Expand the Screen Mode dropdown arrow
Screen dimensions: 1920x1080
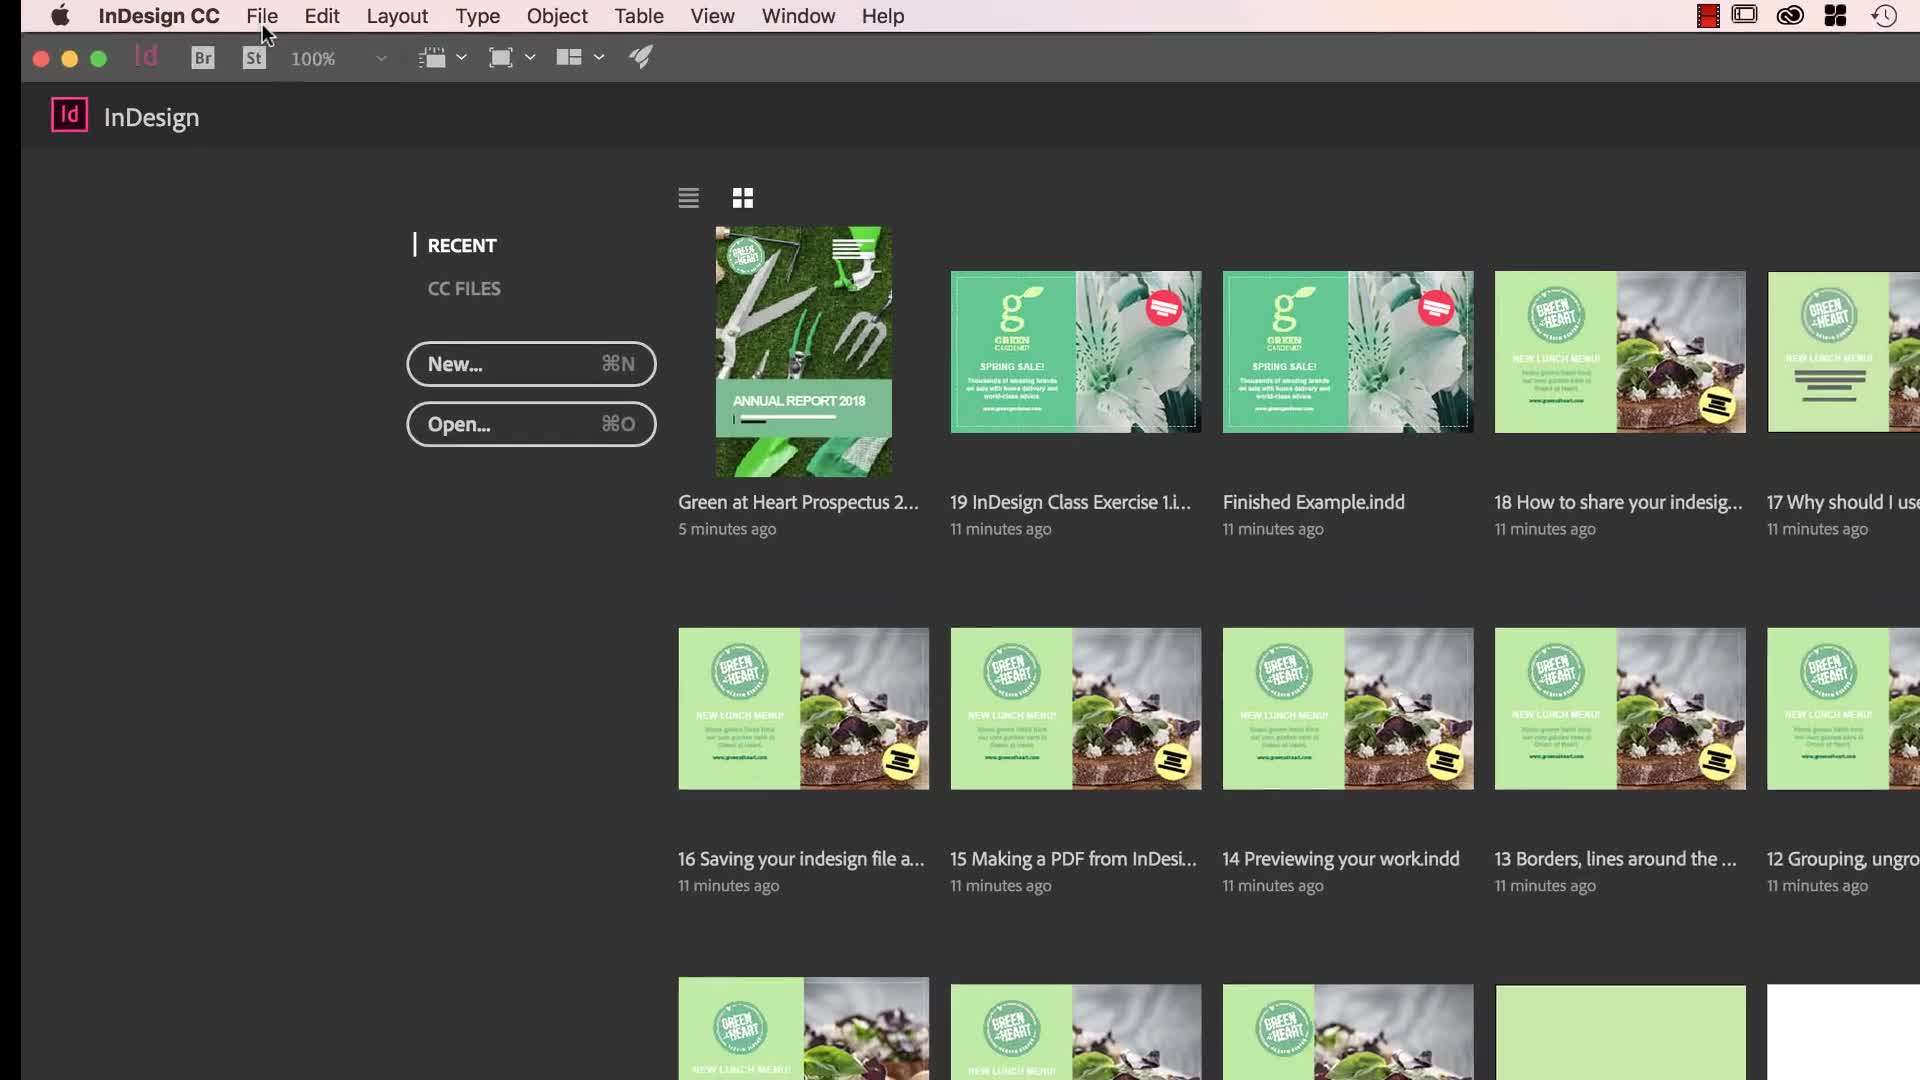point(530,58)
